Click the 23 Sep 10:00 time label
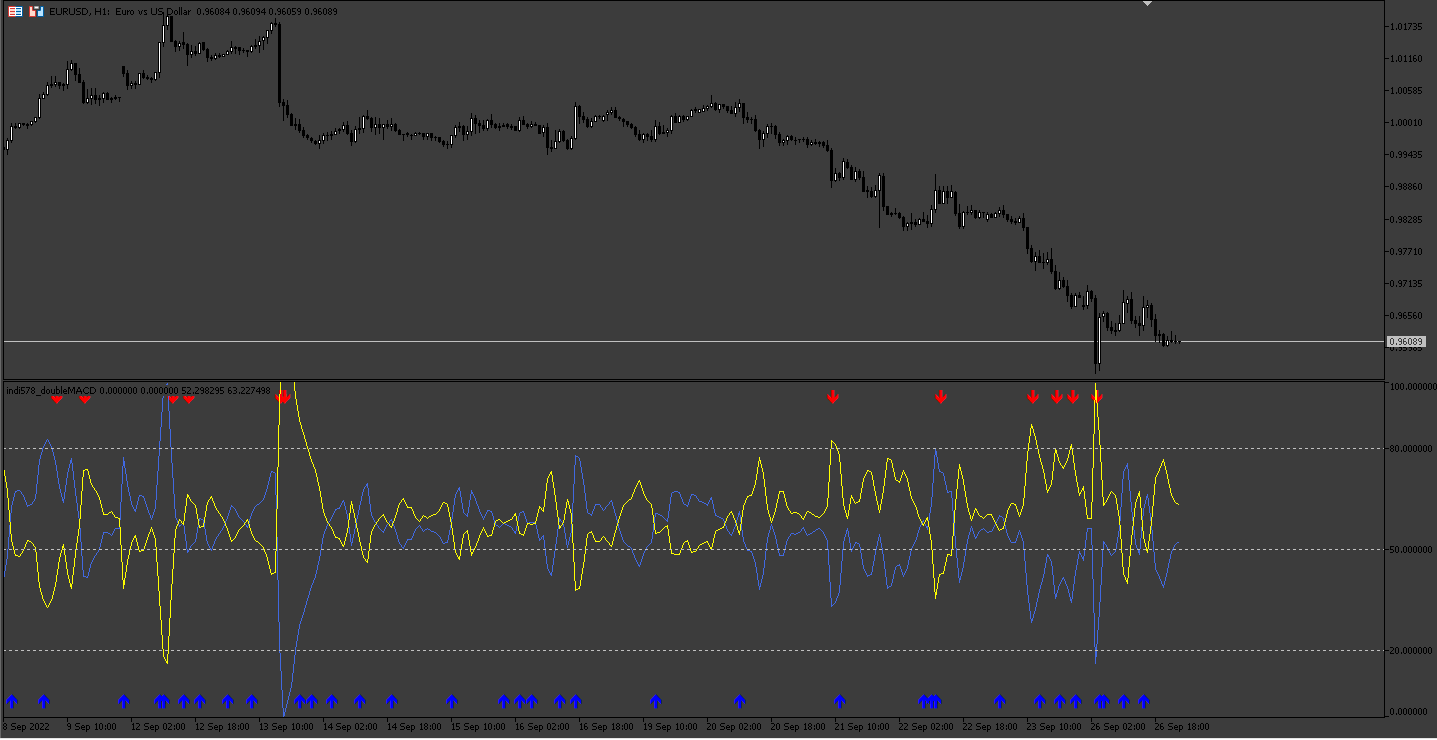This screenshot has width=1437, height=740. (1054, 728)
